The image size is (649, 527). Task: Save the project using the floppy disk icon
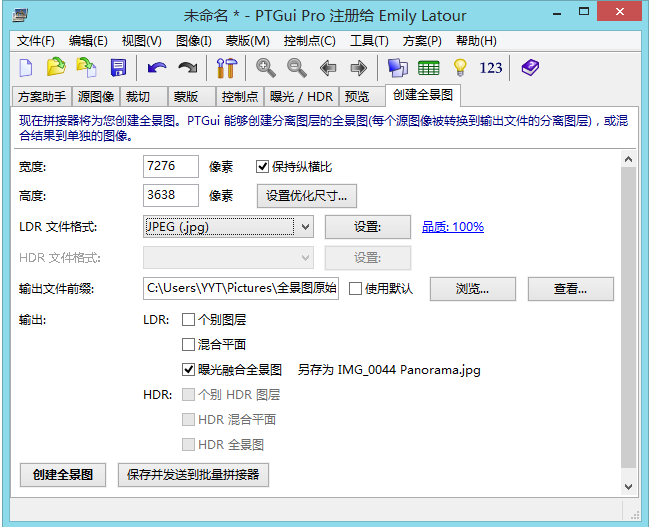point(118,68)
